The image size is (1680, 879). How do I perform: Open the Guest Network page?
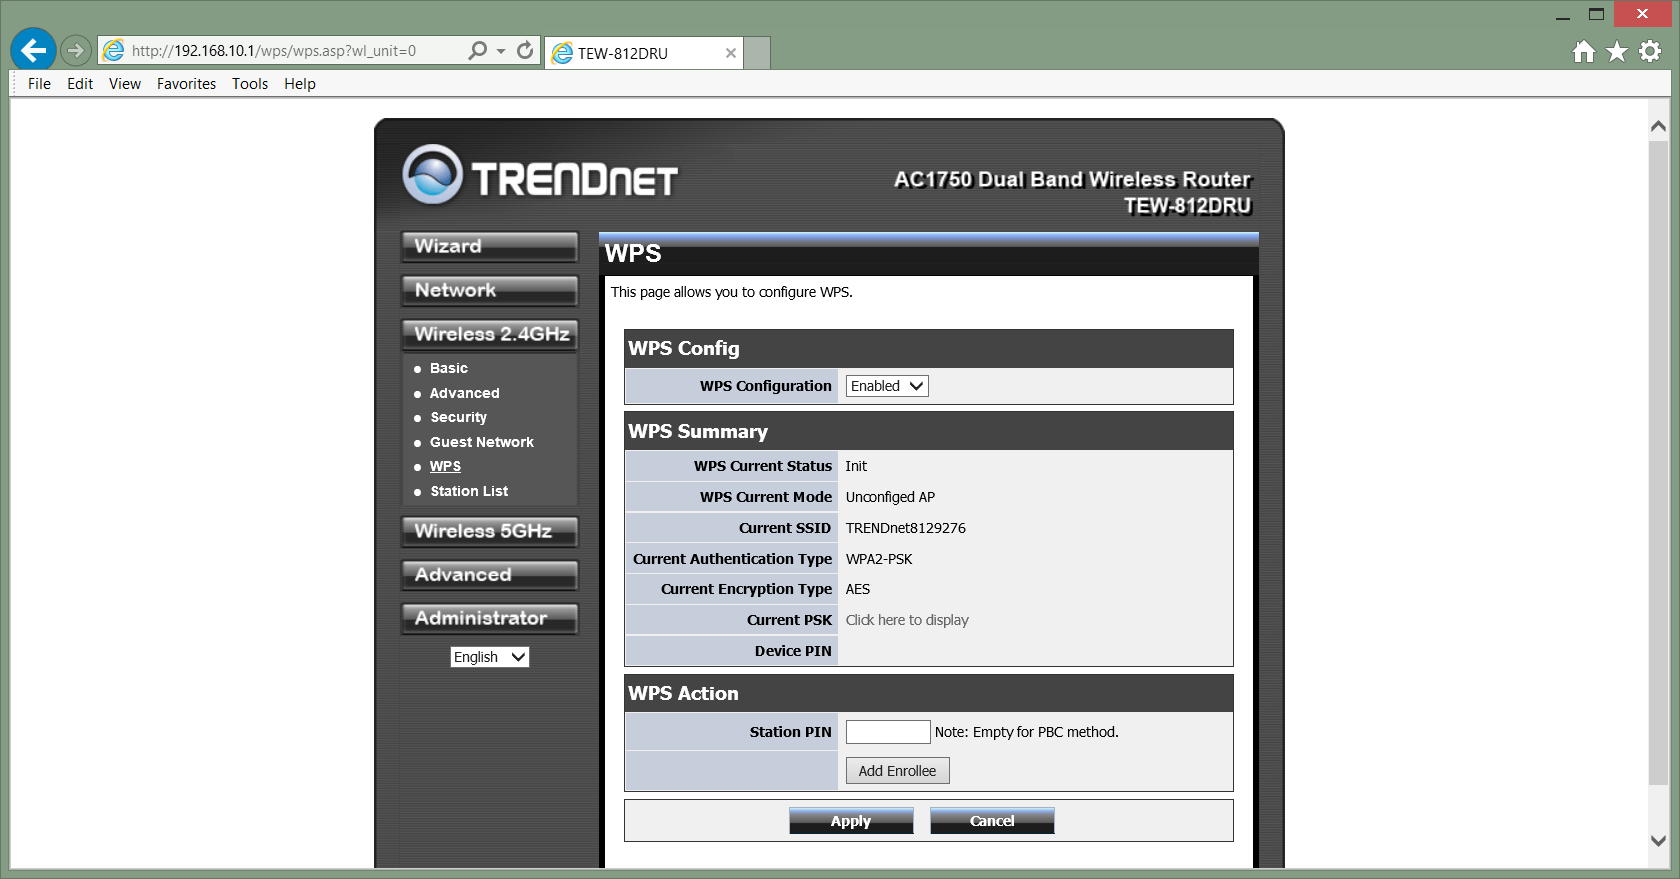482,442
